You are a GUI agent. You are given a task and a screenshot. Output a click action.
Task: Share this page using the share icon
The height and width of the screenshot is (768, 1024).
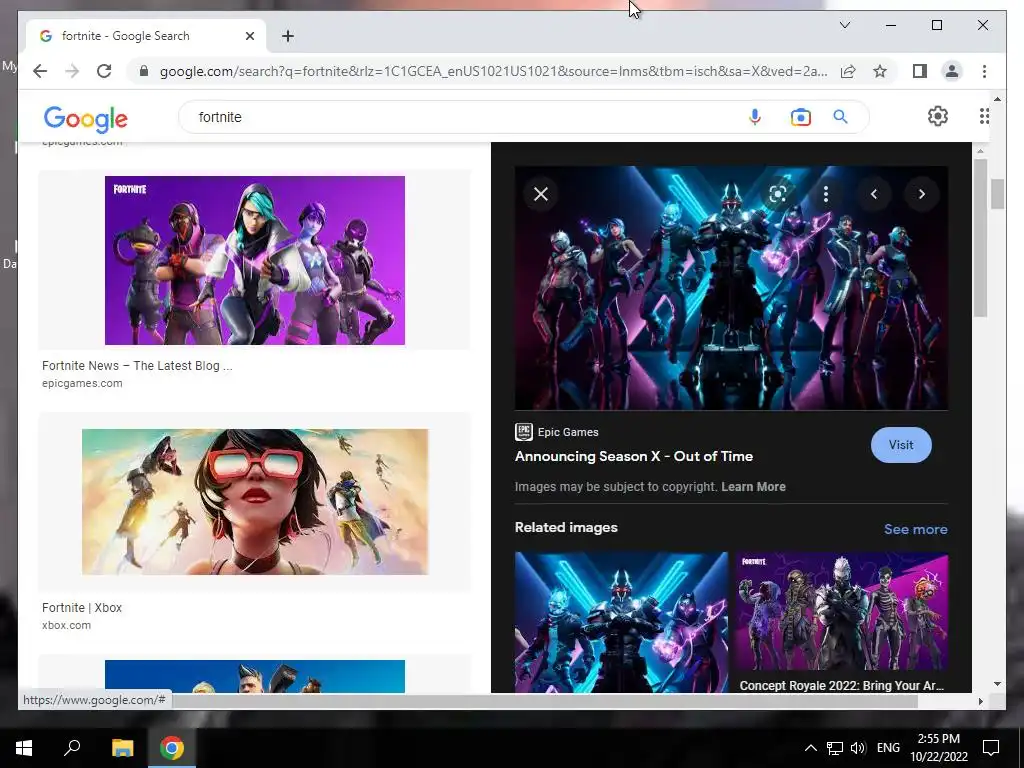848,71
